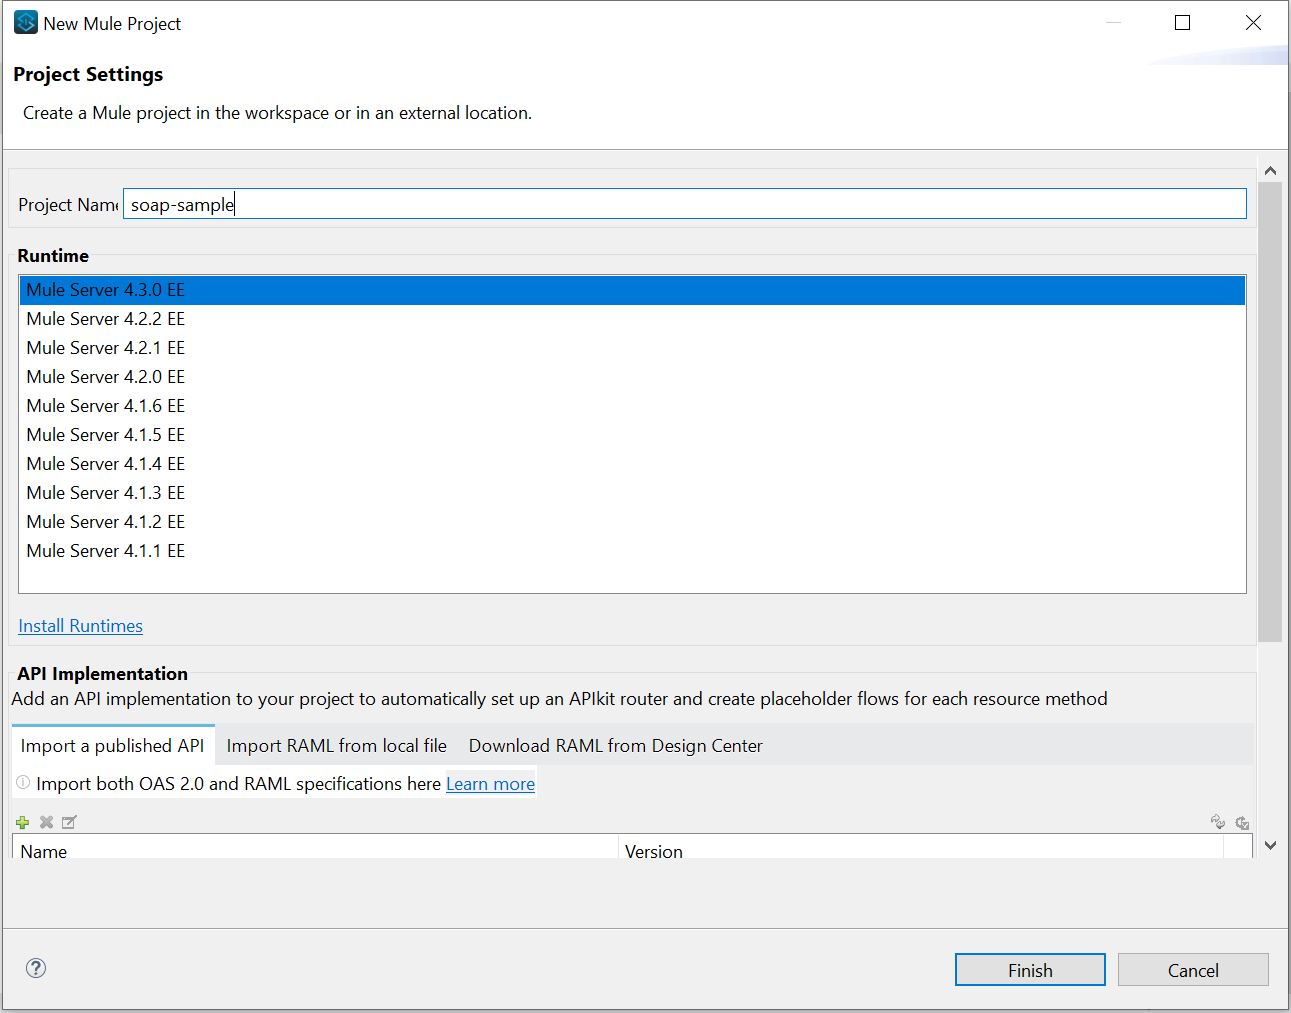Click the refresh API dependencies icon
This screenshot has height=1013, width=1291.
[x=1217, y=822]
